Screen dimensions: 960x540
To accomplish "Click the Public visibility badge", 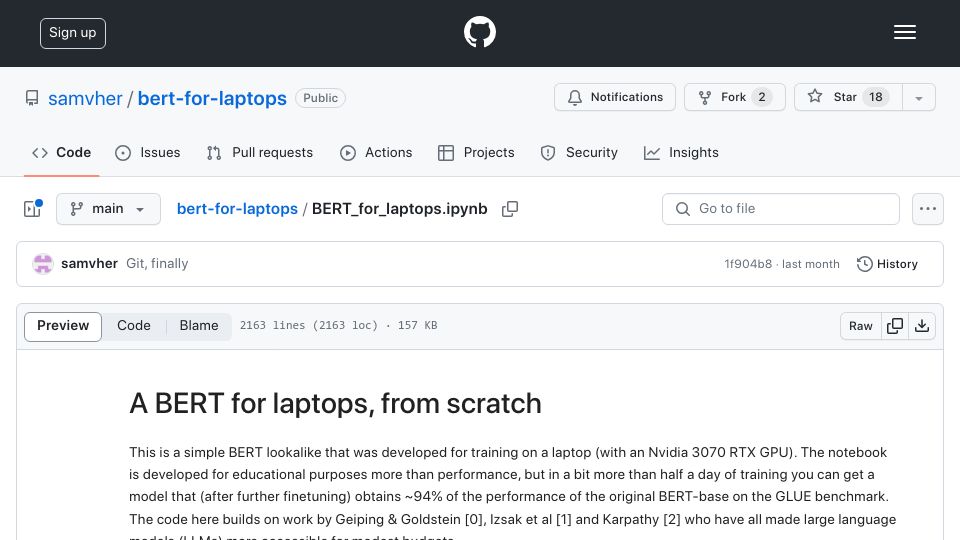I will pyautogui.click(x=320, y=98).
